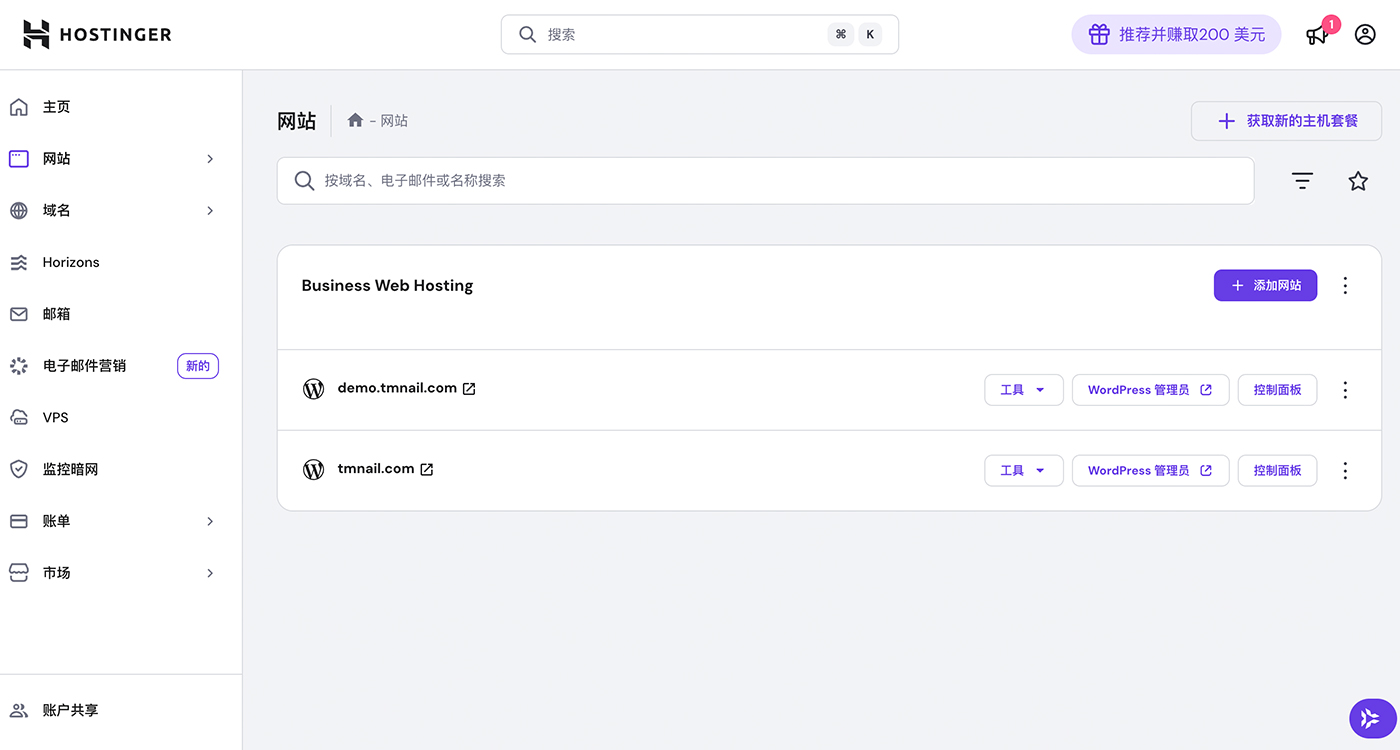Open 控制面板 for tmnail.com
The image size is (1400, 750).
click(1277, 470)
